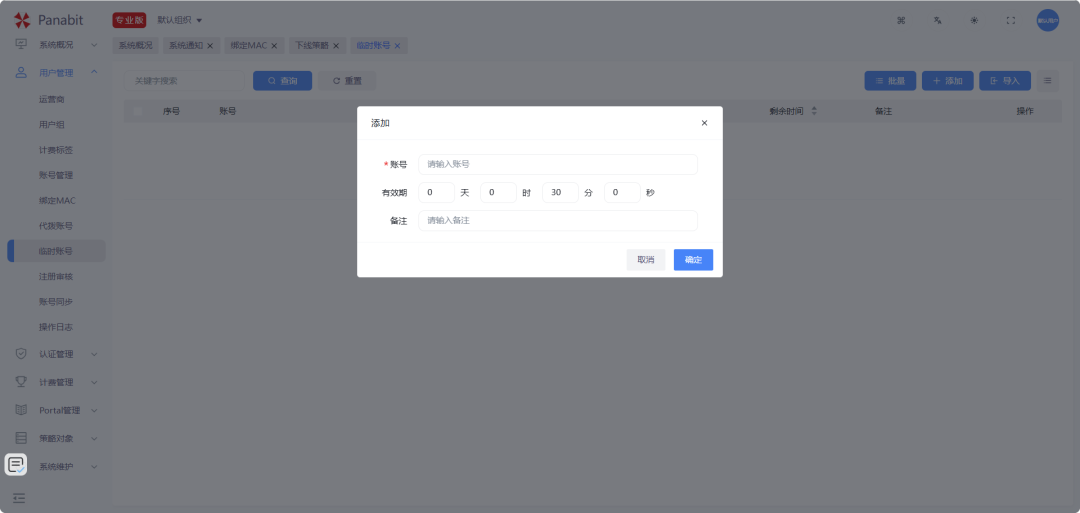Toggle the select-all table header checkbox
1080x513 pixels.
[138, 111]
